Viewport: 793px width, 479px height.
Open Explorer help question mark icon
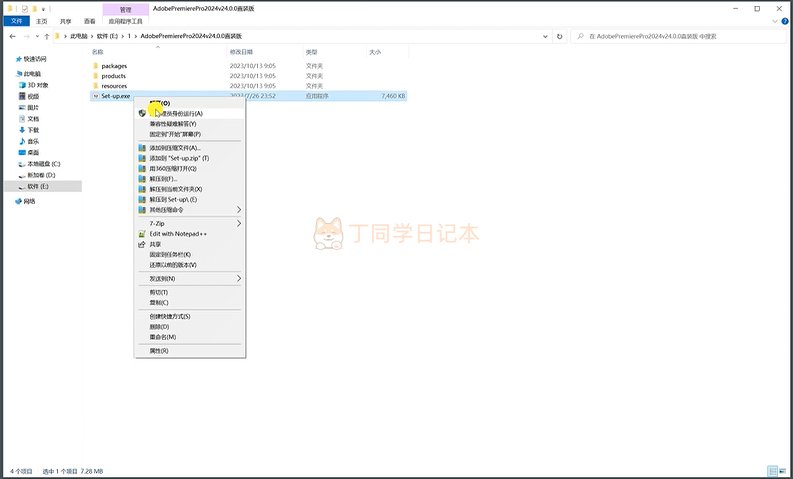pyautogui.click(x=785, y=21)
